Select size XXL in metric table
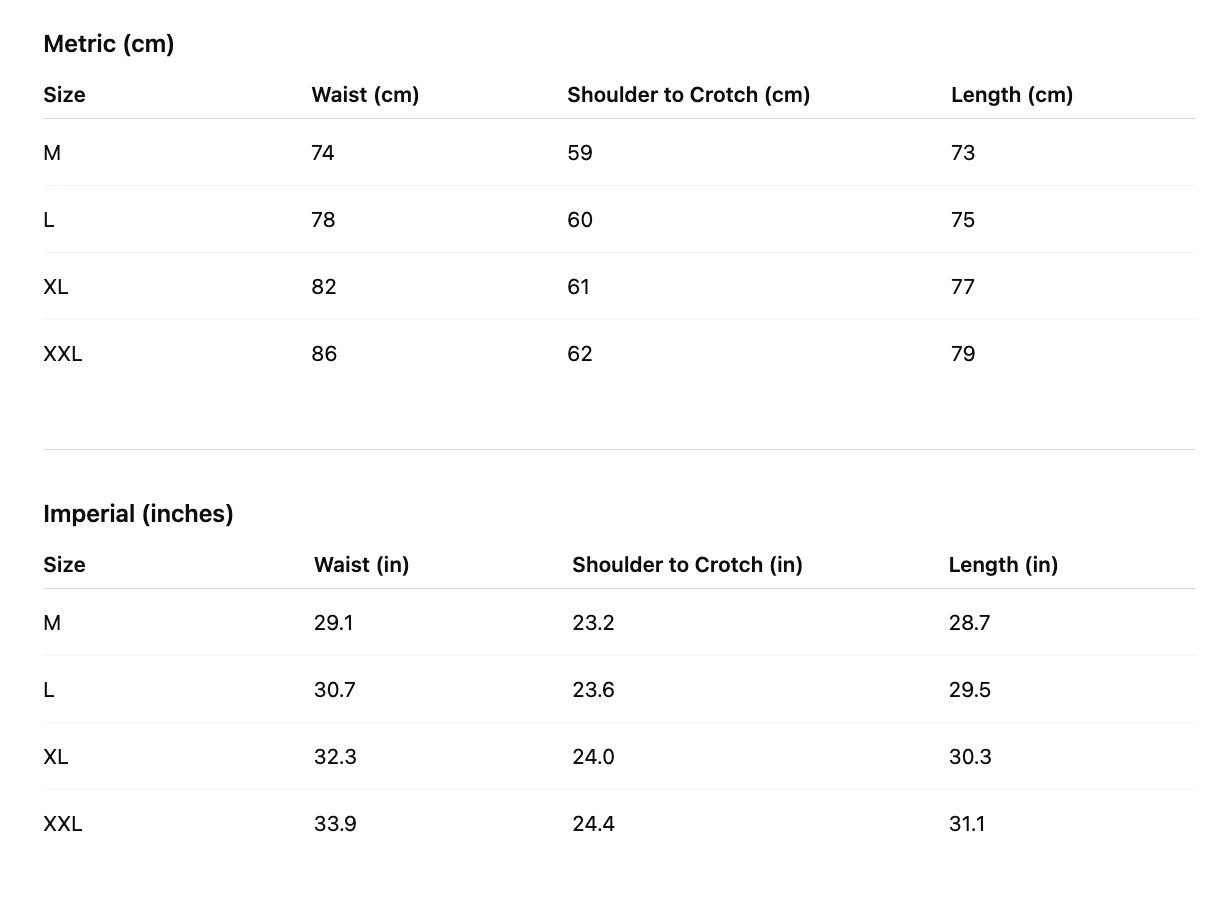 coord(63,354)
